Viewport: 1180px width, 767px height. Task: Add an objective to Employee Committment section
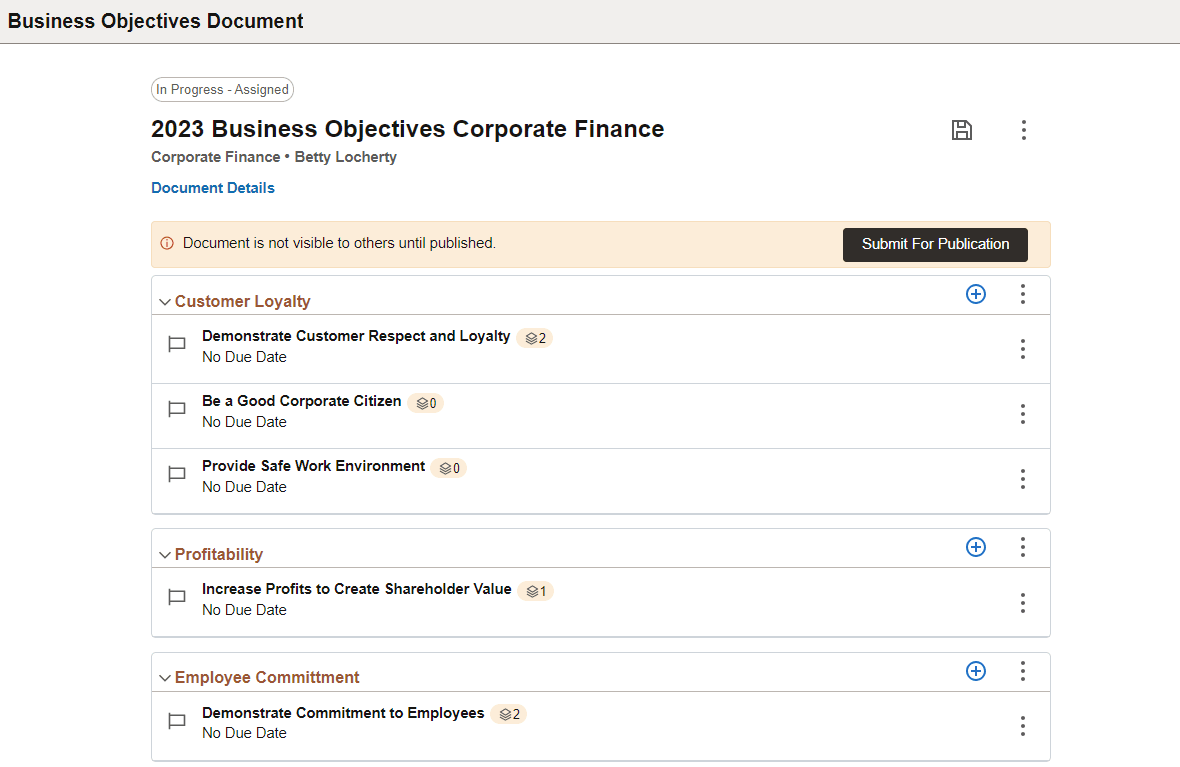975,671
